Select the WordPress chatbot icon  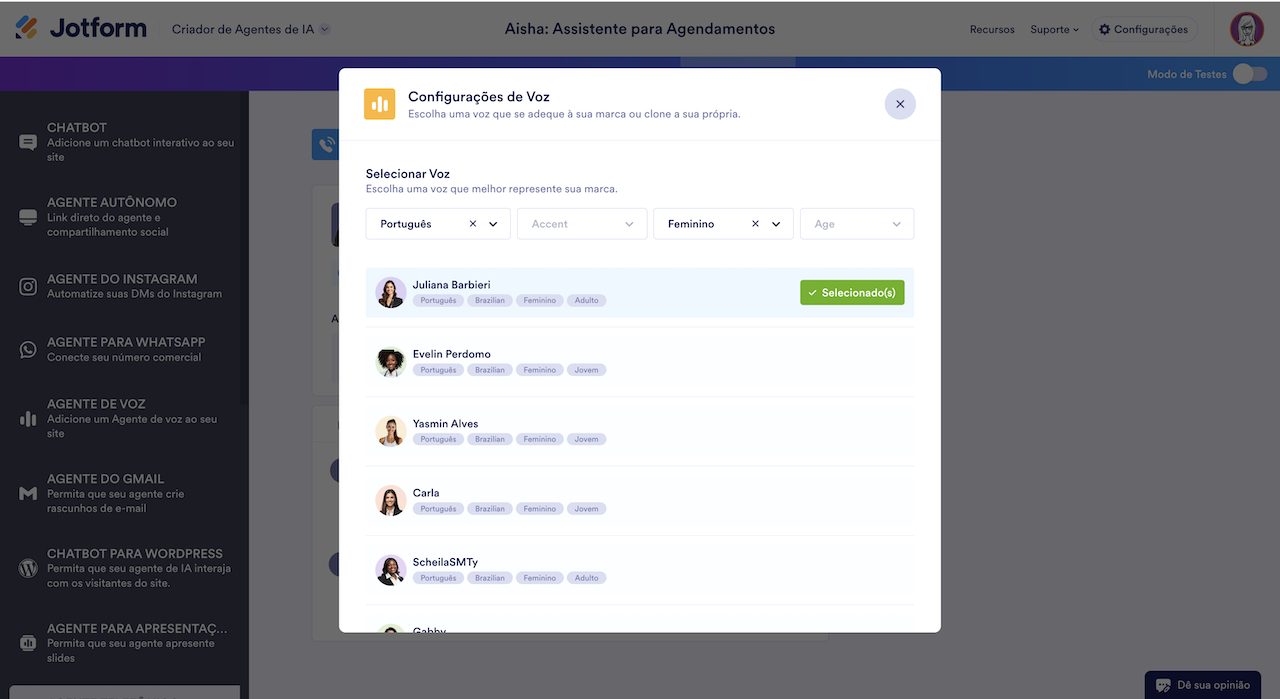[28, 568]
